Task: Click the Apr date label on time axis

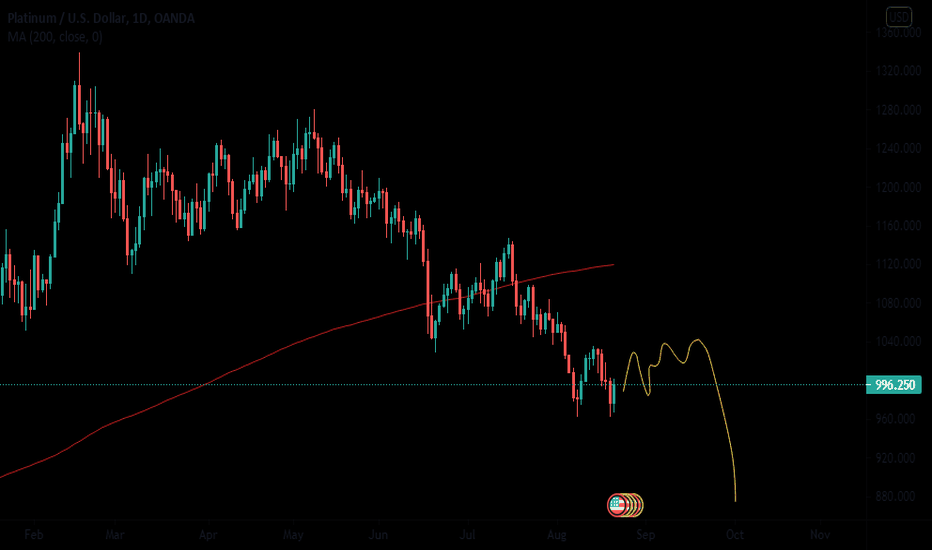Action: pyautogui.click(x=208, y=535)
